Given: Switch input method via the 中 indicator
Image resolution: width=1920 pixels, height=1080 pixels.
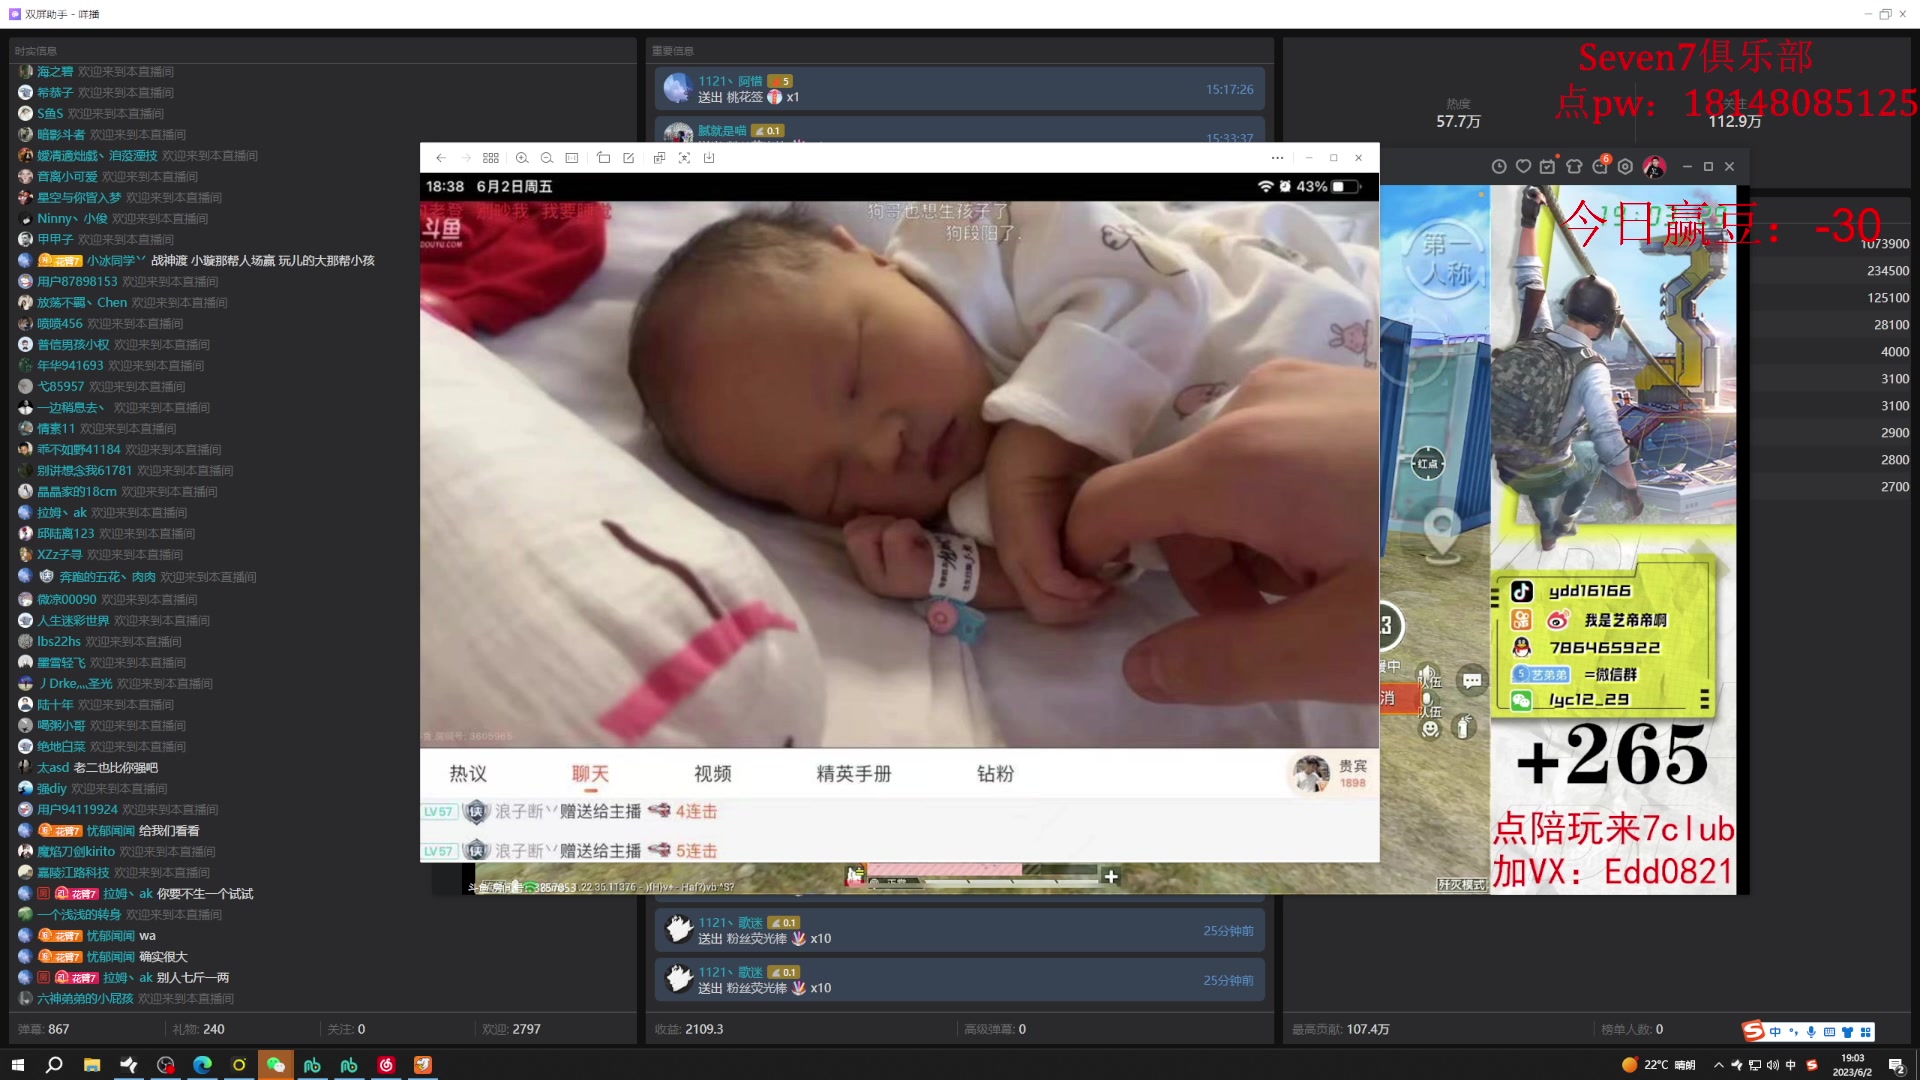Looking at the screenshot, I should (1790, 1066).
